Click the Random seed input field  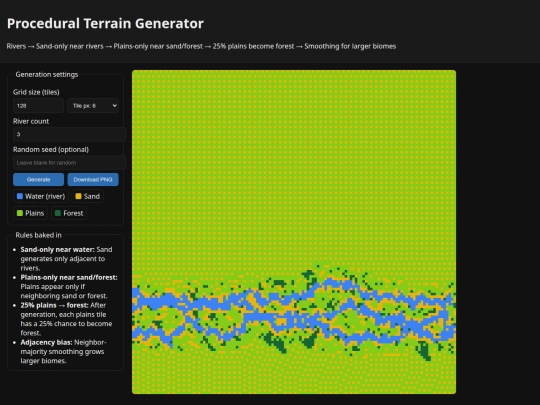click(69, 163)
